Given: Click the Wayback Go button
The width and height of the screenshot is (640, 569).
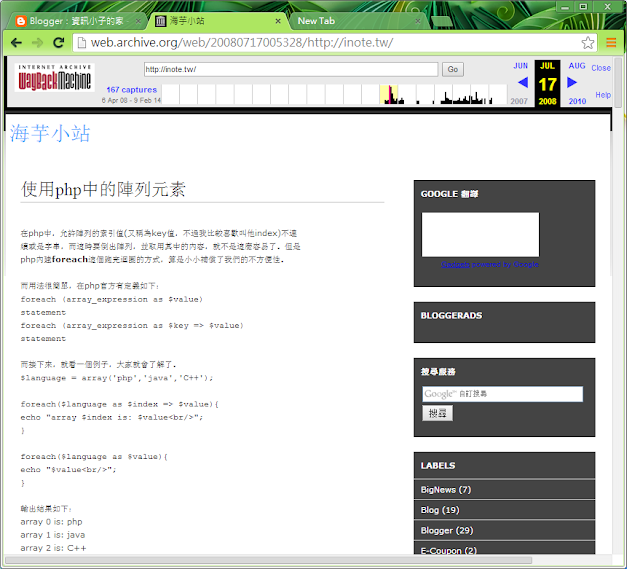Looking at the screenshot, I should (453, 69).
